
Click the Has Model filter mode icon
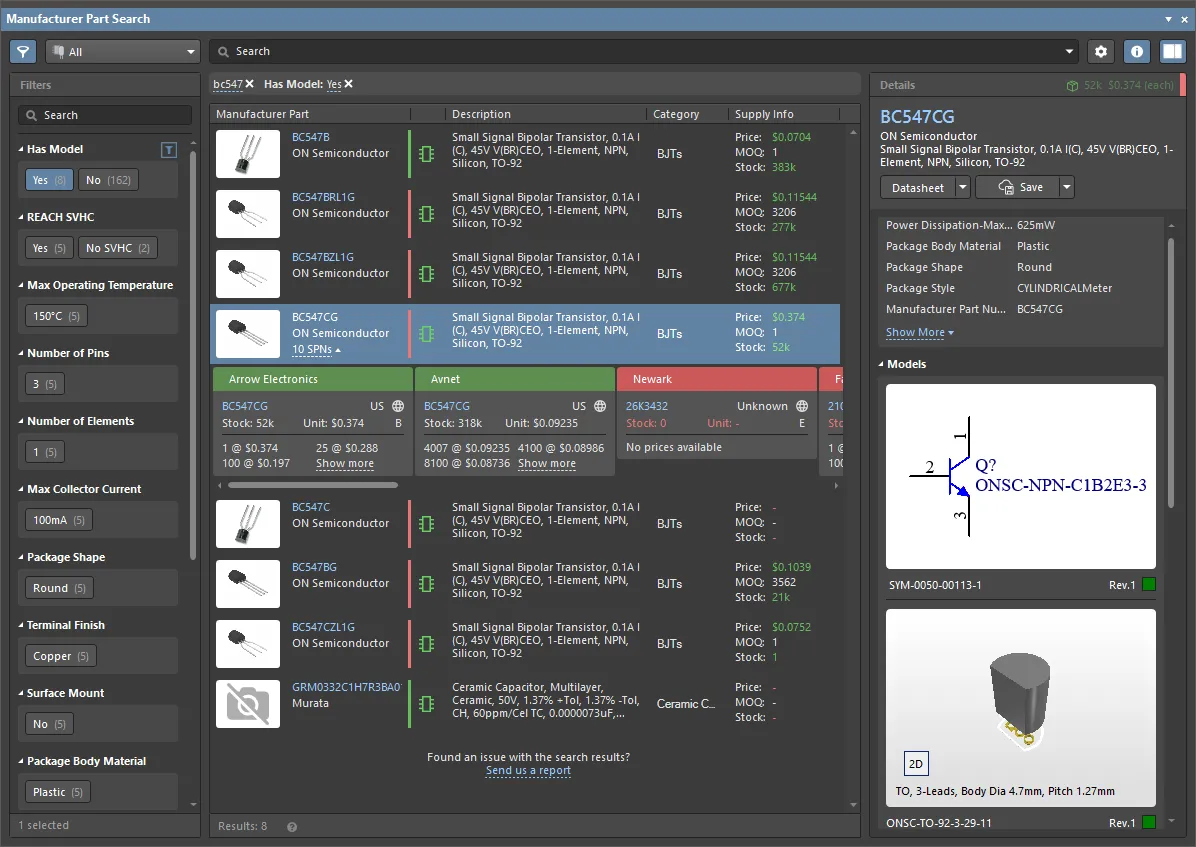169,150
